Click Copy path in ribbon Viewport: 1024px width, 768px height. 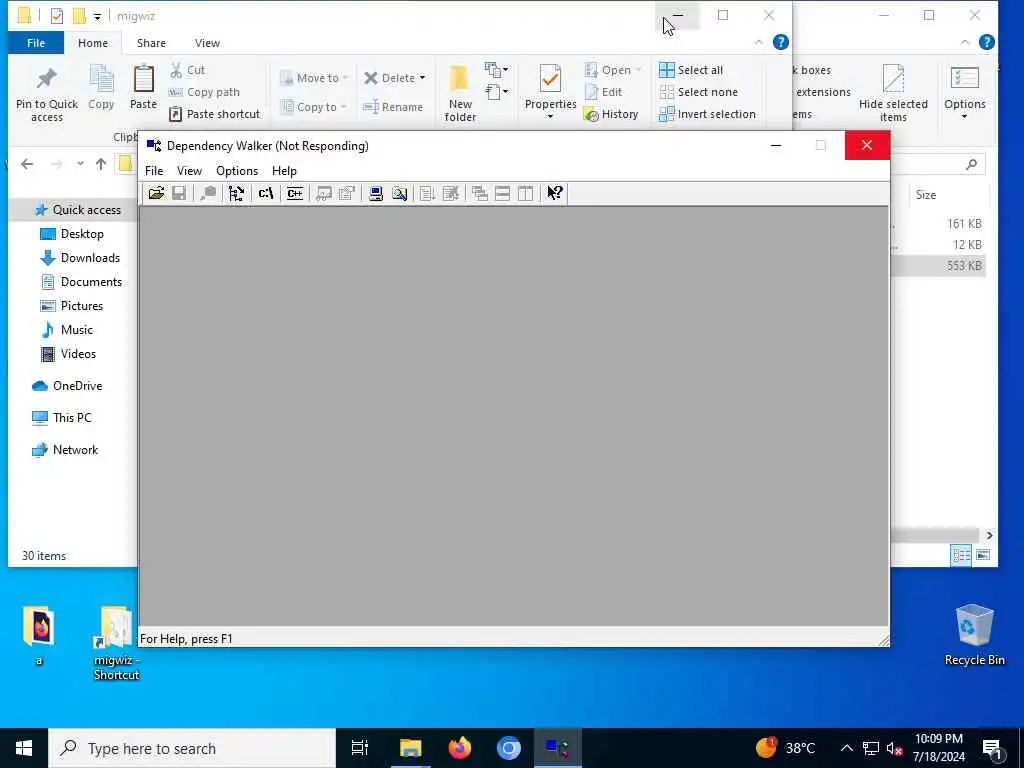click(204, 92)
